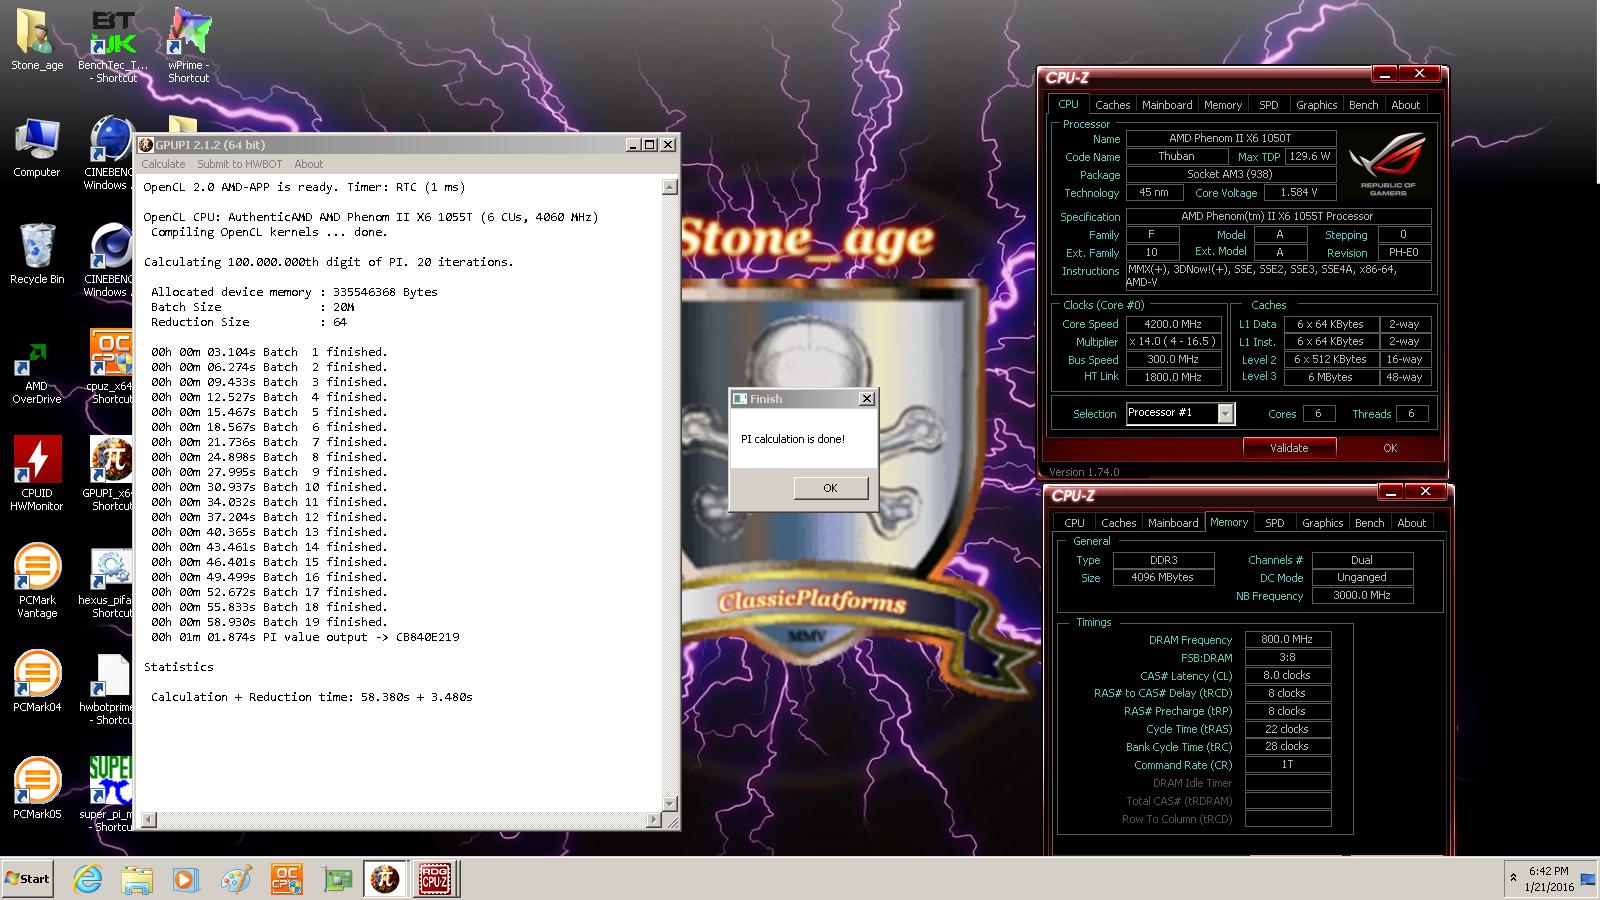Select ROG CPU-Z taskbar button
Viewport: 1600px width, 900px height.
[x=435, y=879]
